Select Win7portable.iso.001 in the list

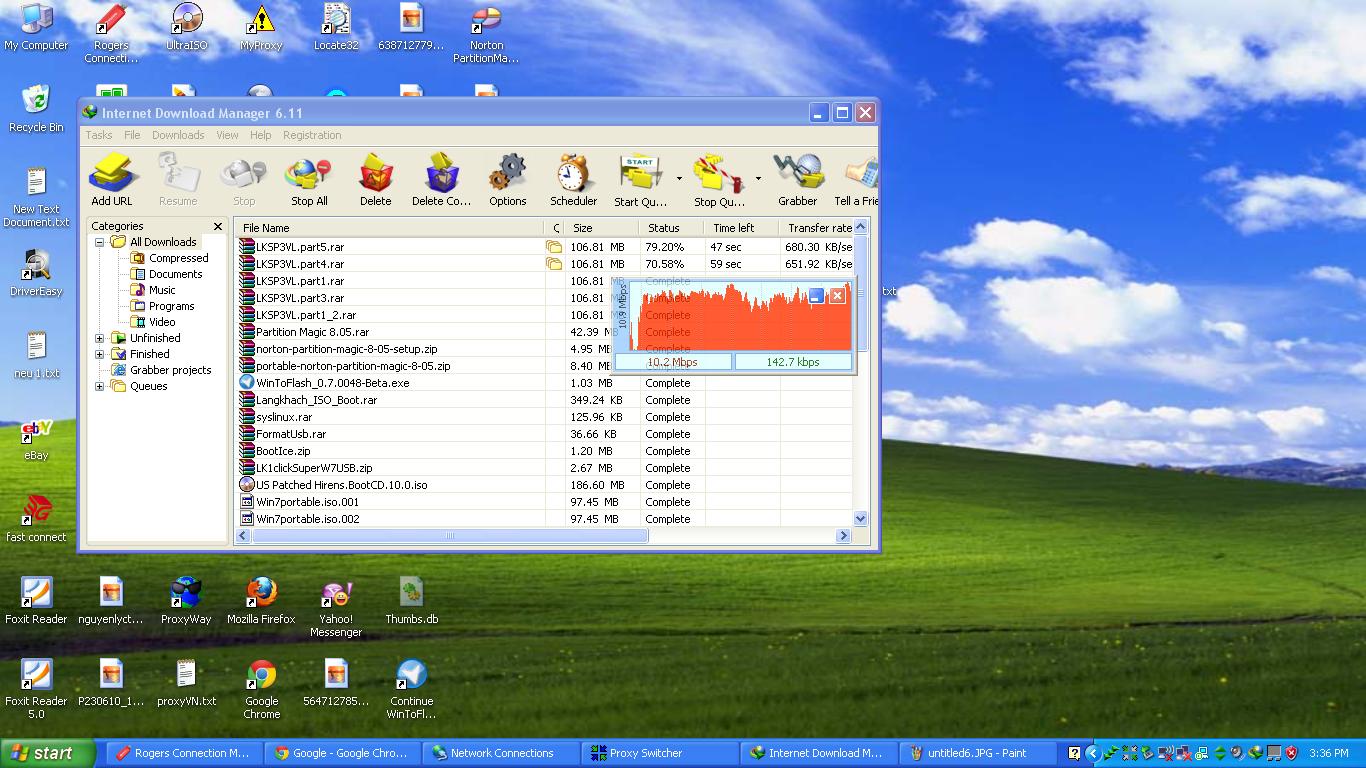pos(546,502)
